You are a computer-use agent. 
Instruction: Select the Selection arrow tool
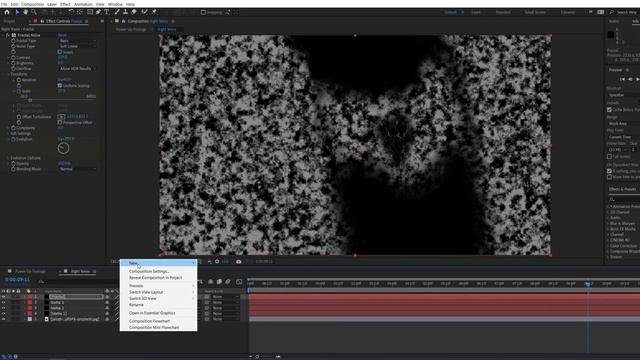17,12
